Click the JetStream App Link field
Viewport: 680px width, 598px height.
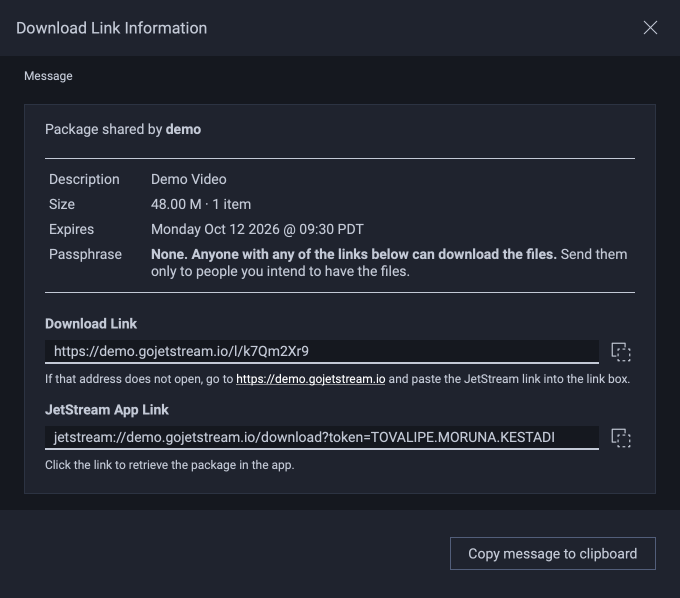(322, 437)
